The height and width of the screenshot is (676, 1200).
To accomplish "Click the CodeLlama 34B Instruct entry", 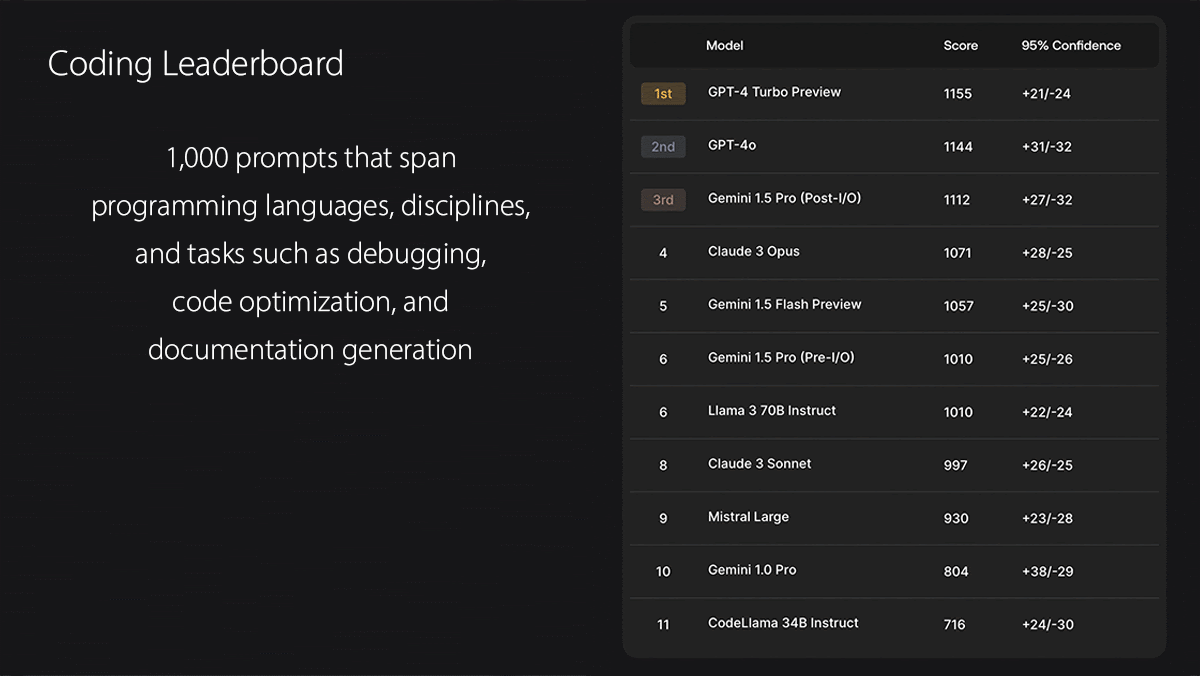I will [x=783, y=623].
